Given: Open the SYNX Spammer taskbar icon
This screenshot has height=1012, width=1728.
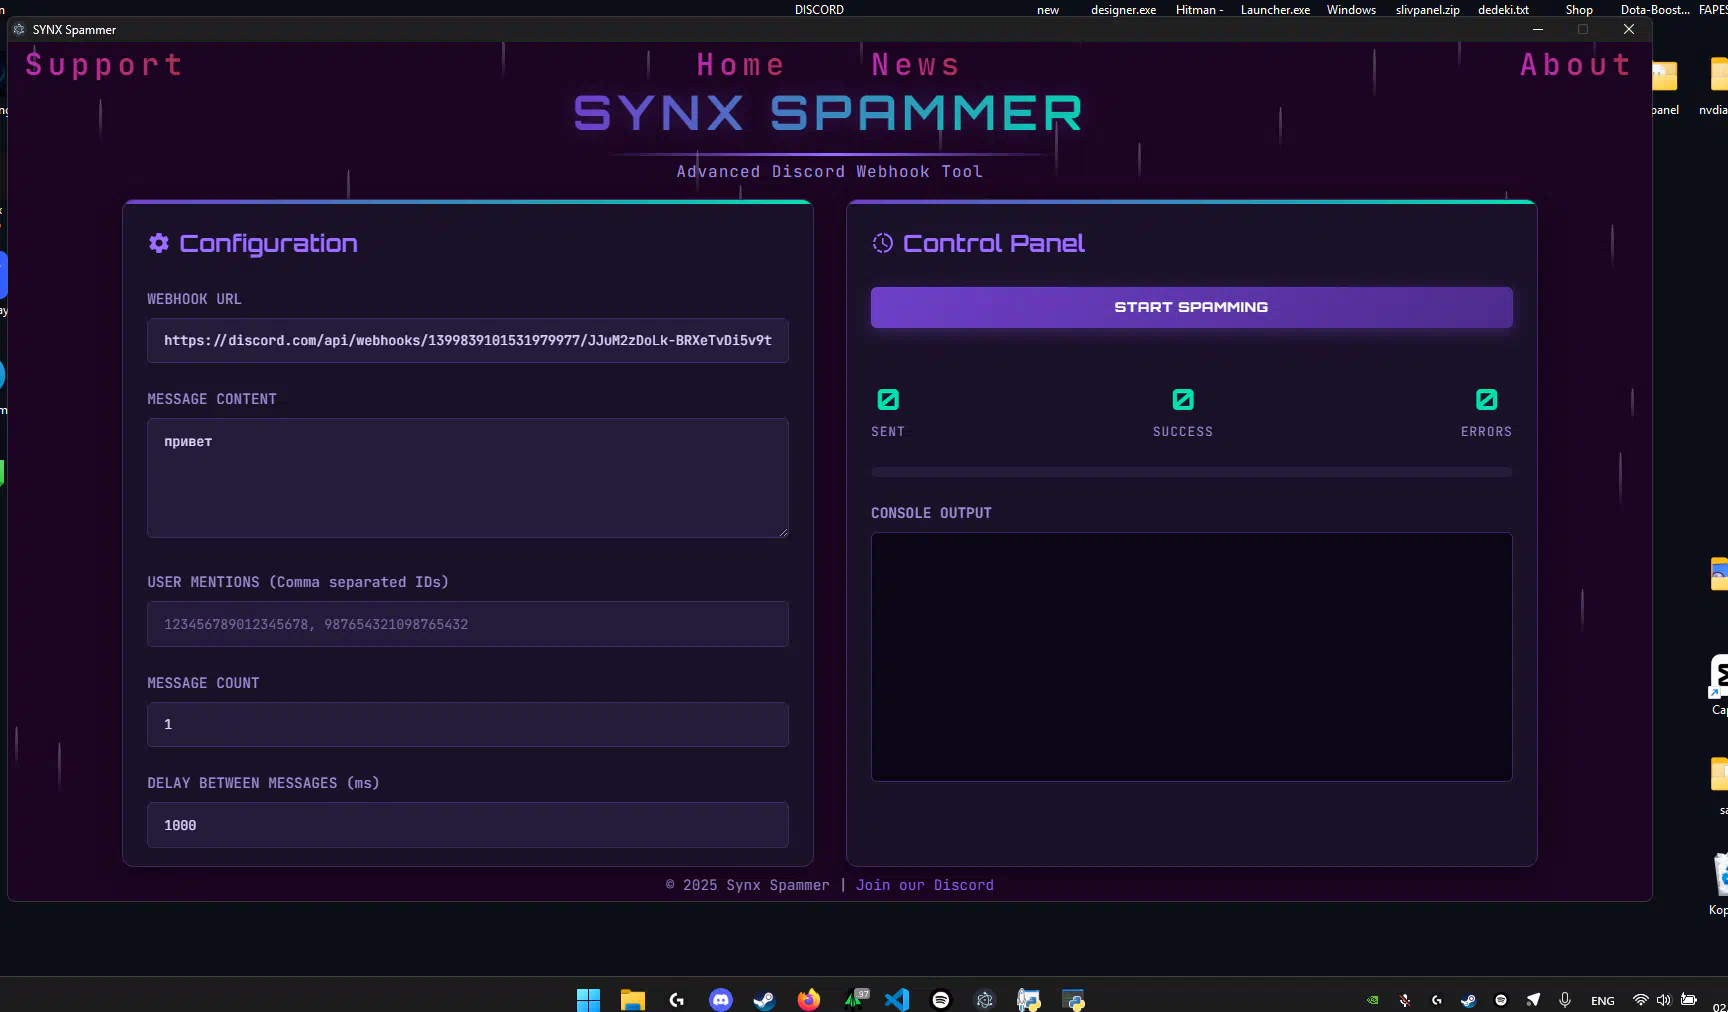Looking at the screenshot, I should click(985, 1000).
